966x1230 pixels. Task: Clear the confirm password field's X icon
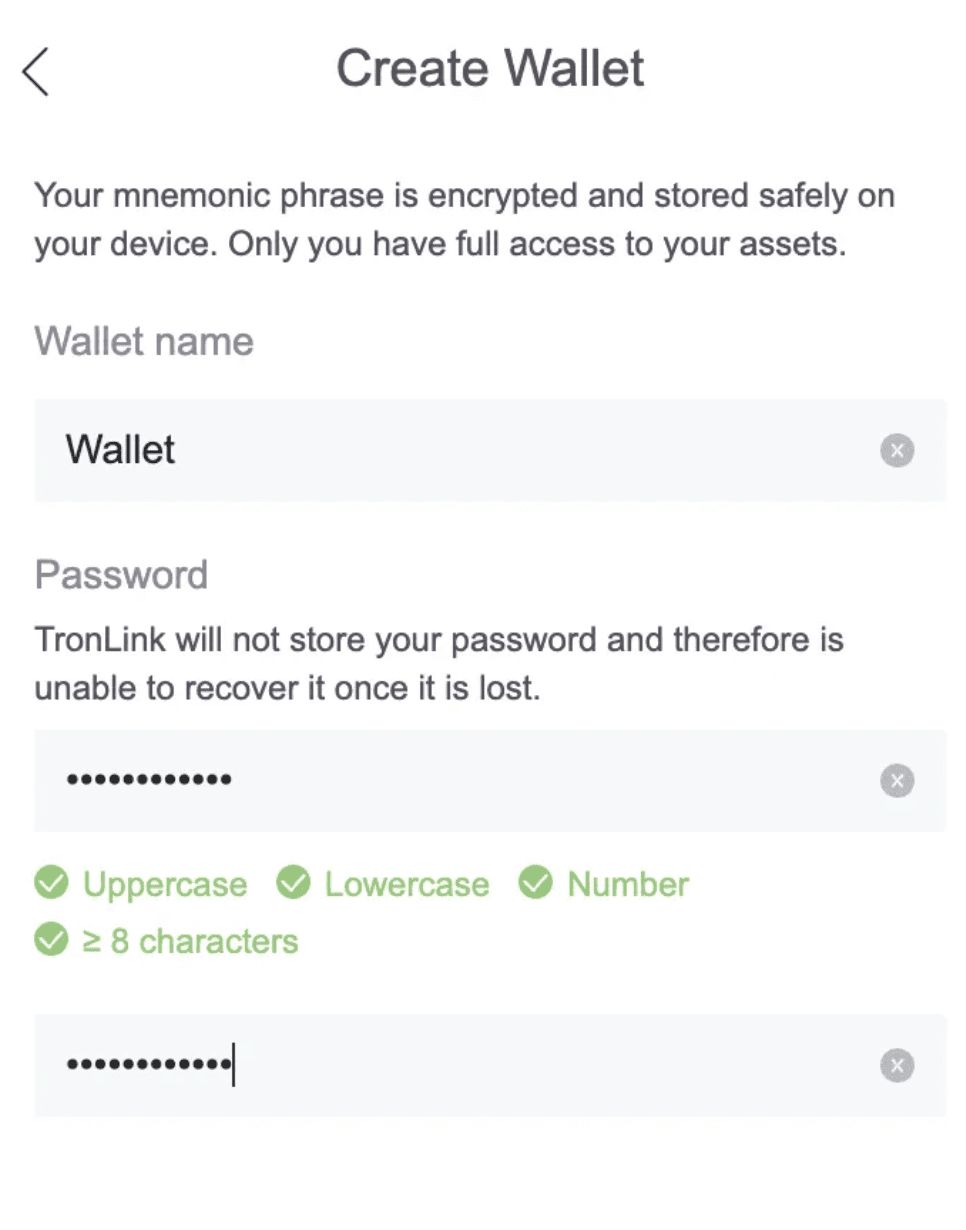(x=897, y=1066)
